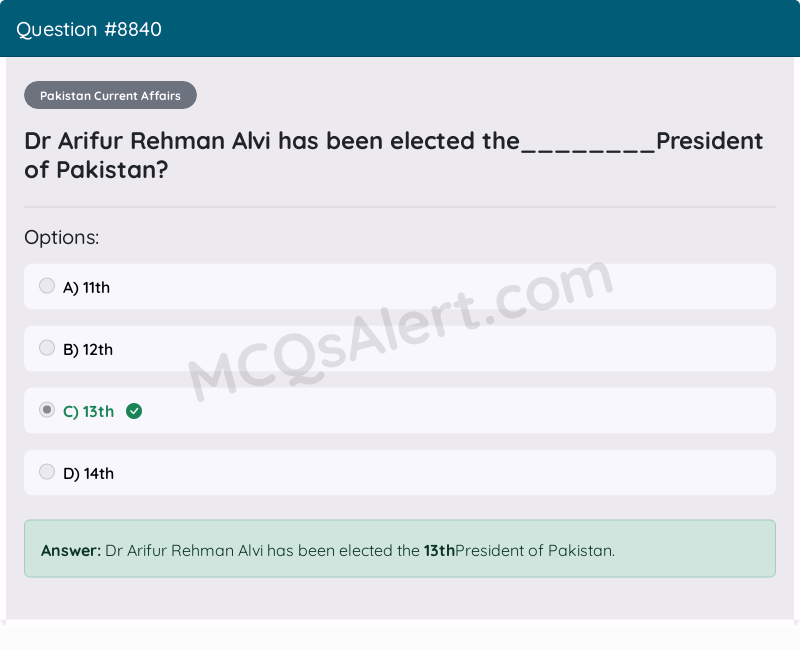Click the question text about Dr Arifur Rehman Alvi

393,155
